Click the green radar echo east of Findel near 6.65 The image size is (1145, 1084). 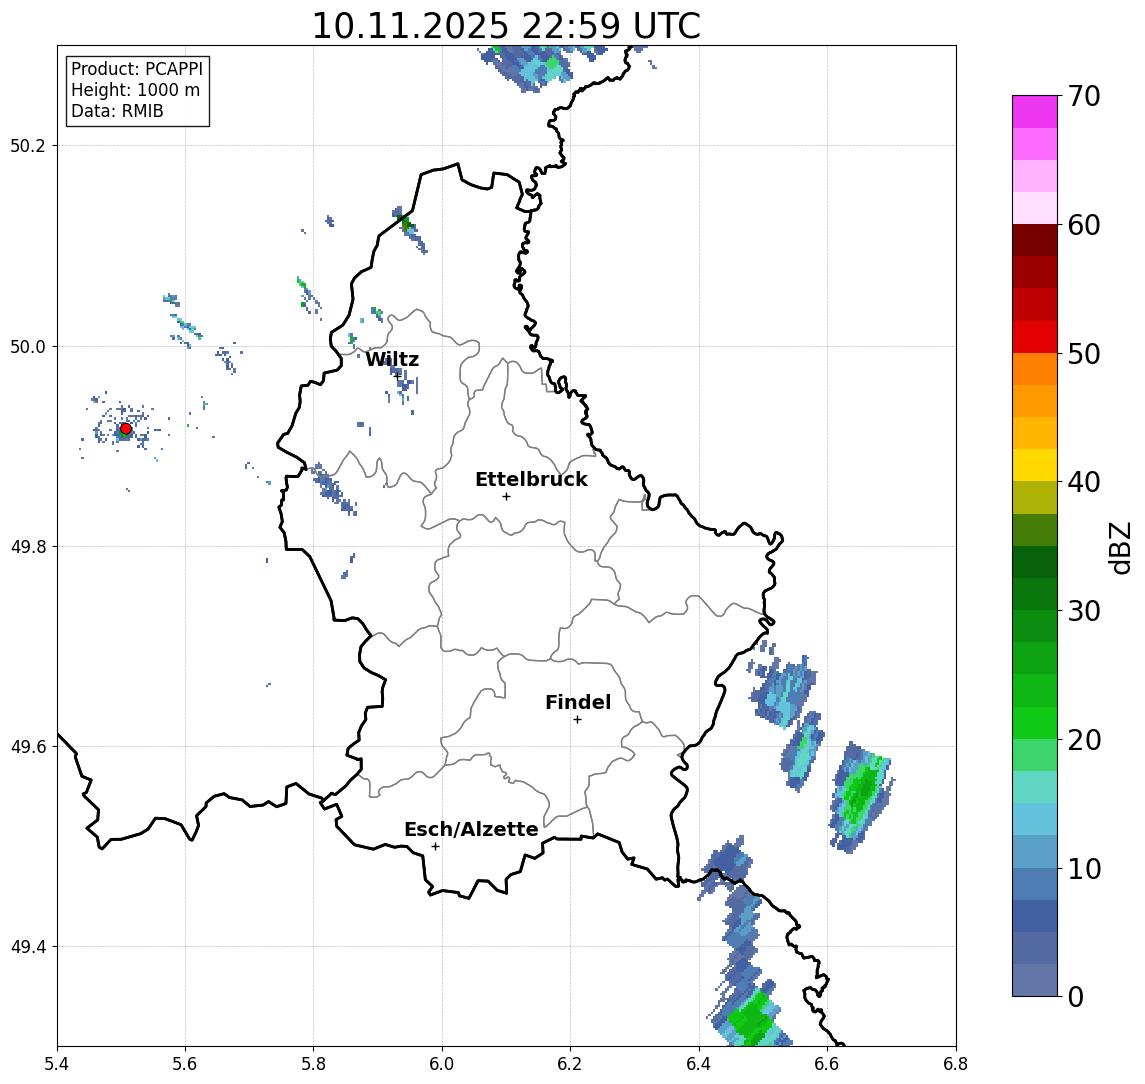[x=861, y=796]
